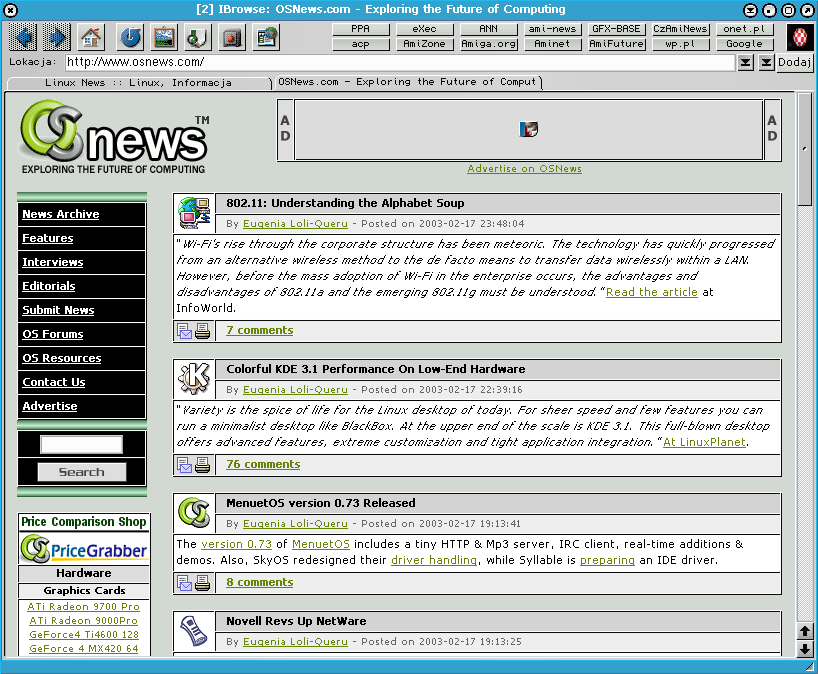Open the ATi Radeon 9700 Pro link
Screen dimensions: 818x674
[83, 607]
